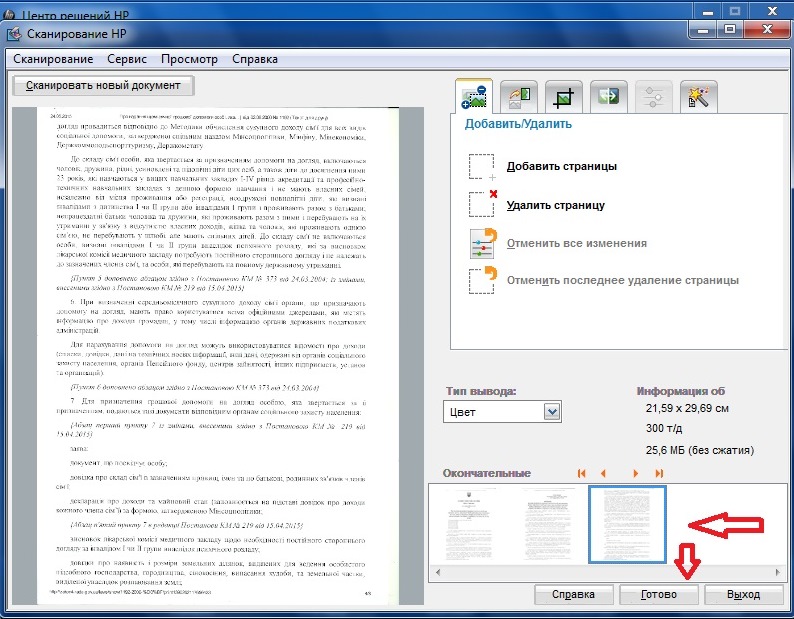Click the HP Solution Center window icon
The image size is (794, 619).
point(9,16)
